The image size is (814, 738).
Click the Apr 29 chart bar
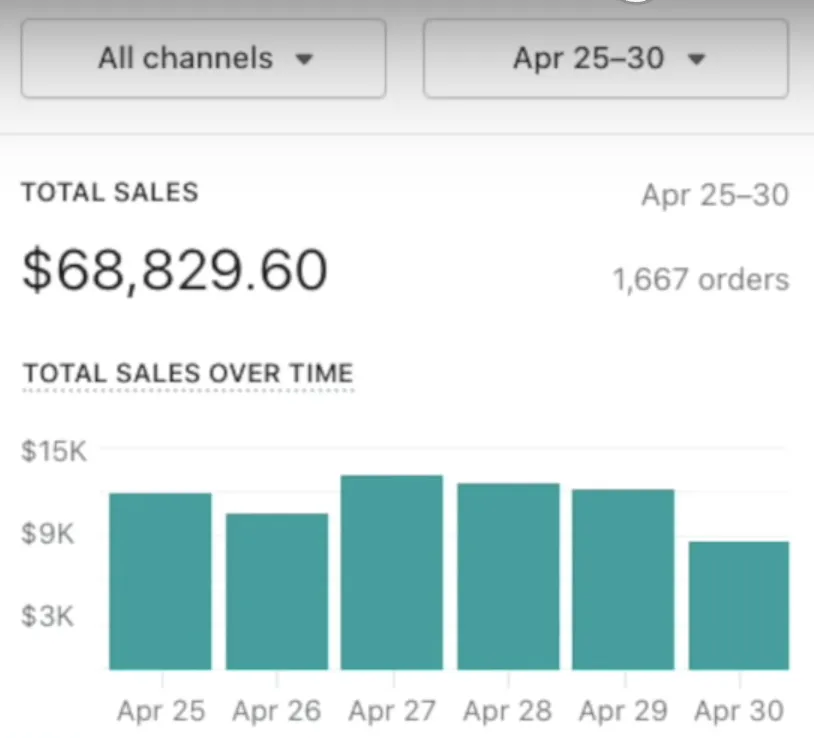[623, 579]
